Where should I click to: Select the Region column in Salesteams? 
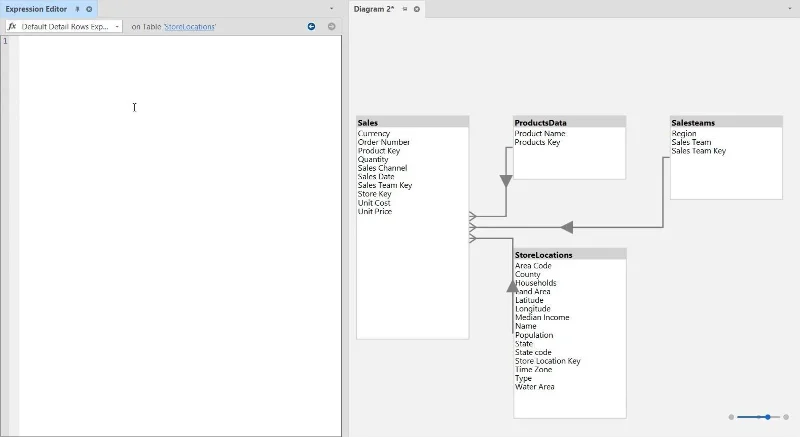click(684, 134)
